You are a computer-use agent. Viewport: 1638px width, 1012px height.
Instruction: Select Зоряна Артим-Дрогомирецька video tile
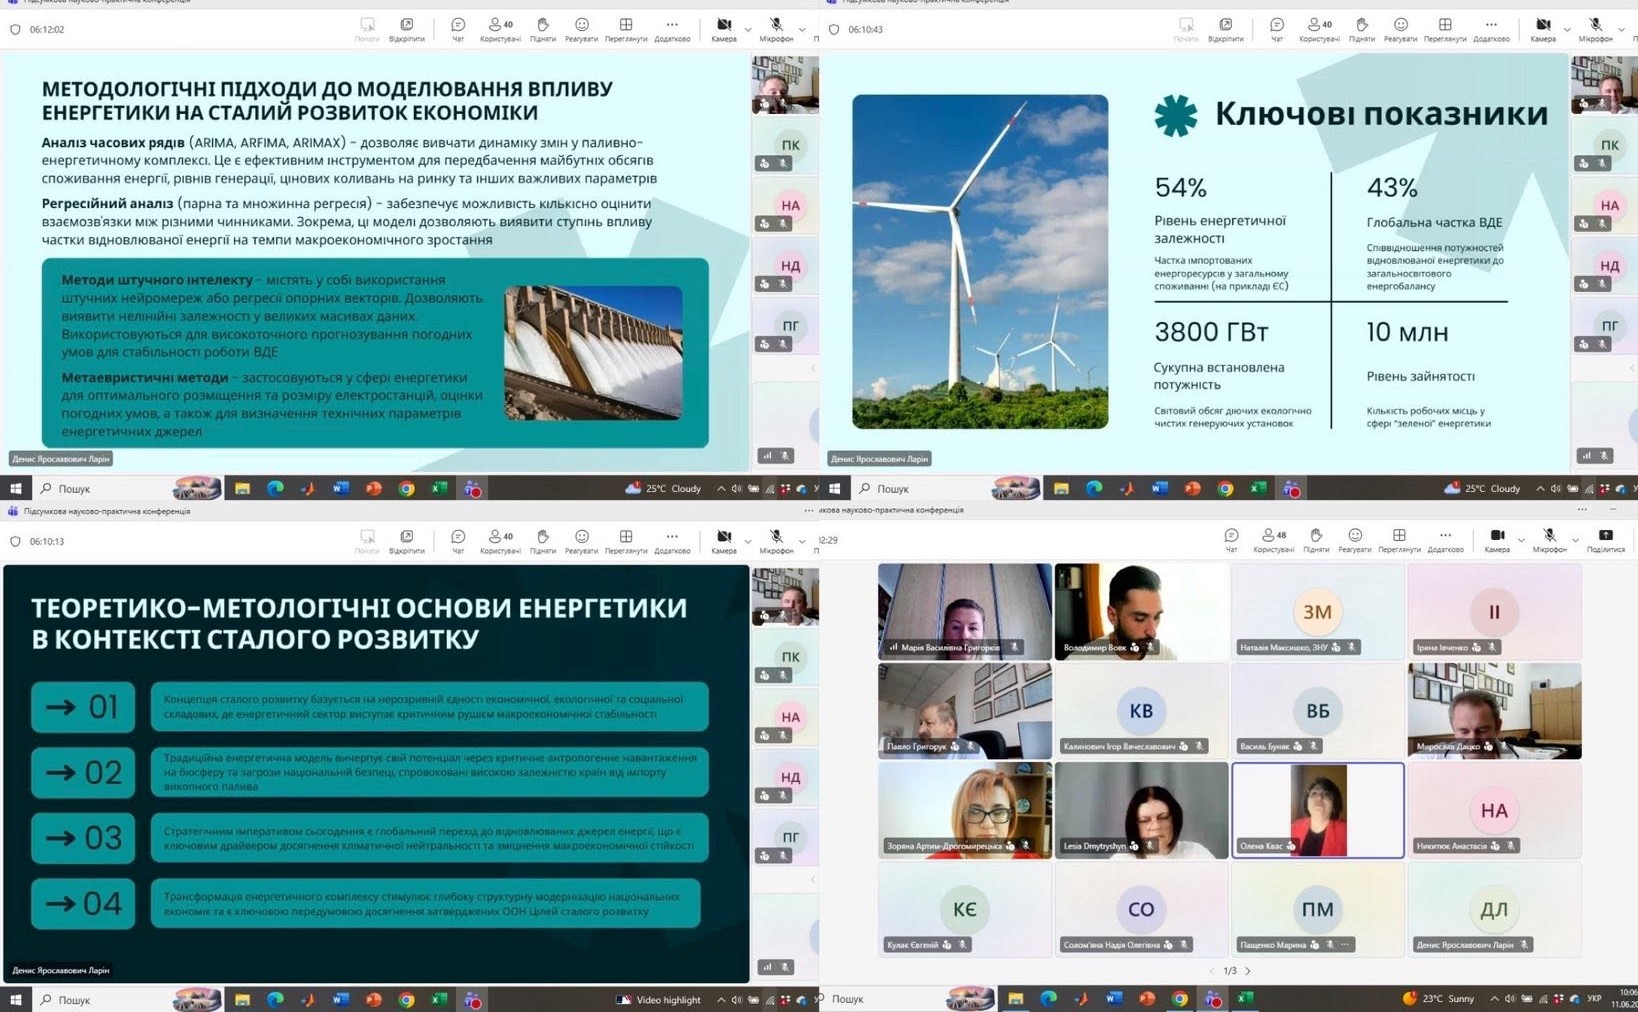coord(965,810)
